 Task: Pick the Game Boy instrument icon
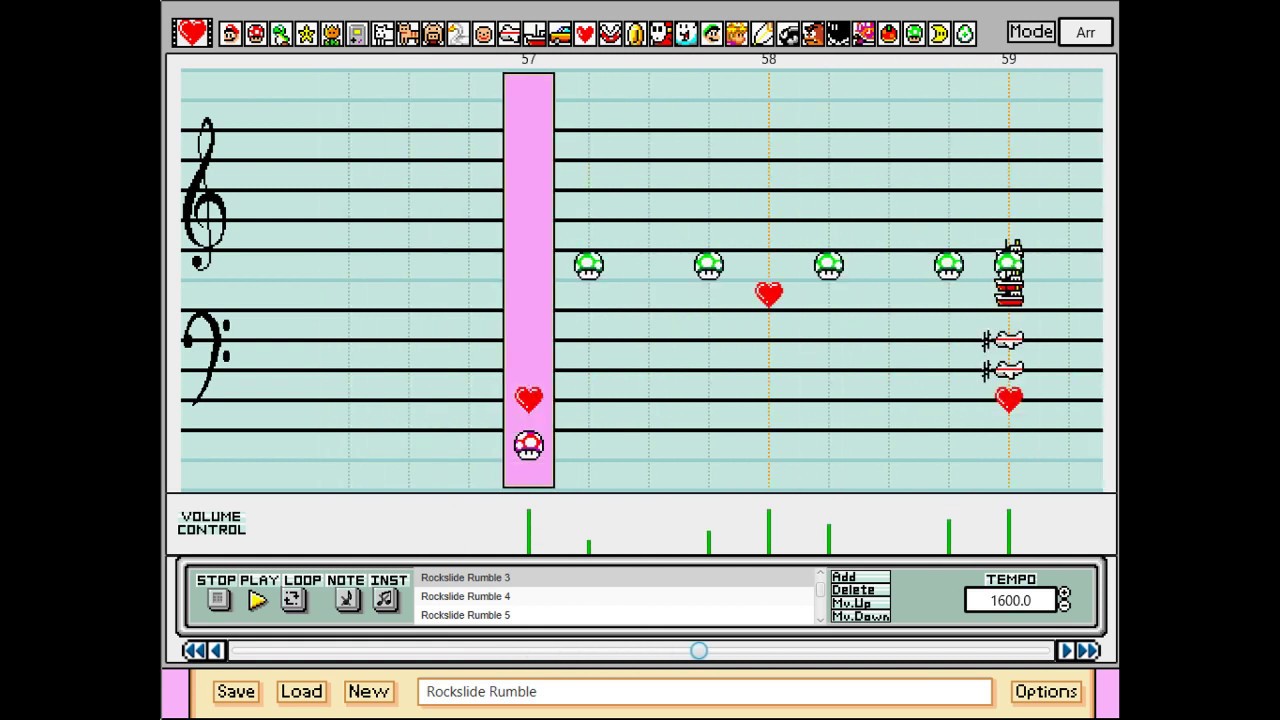pos(357,34)
